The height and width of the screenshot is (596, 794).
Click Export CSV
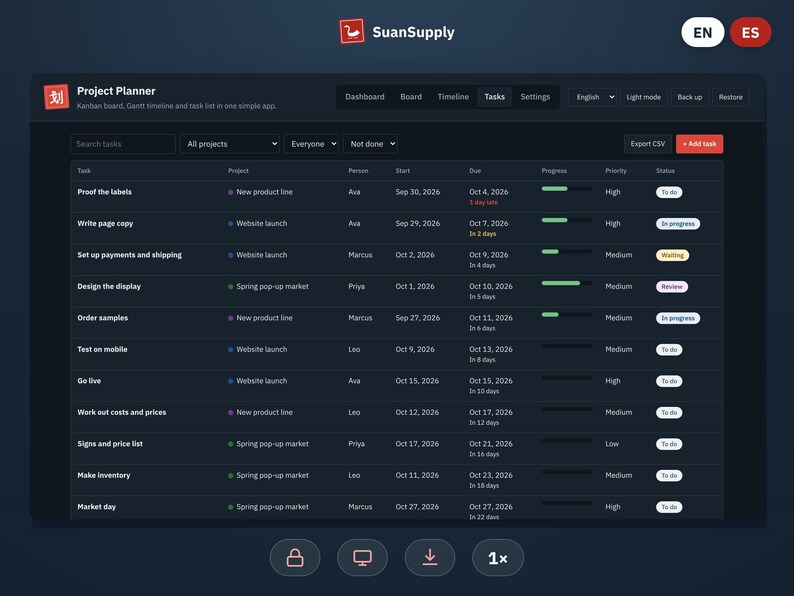point(648,144)
